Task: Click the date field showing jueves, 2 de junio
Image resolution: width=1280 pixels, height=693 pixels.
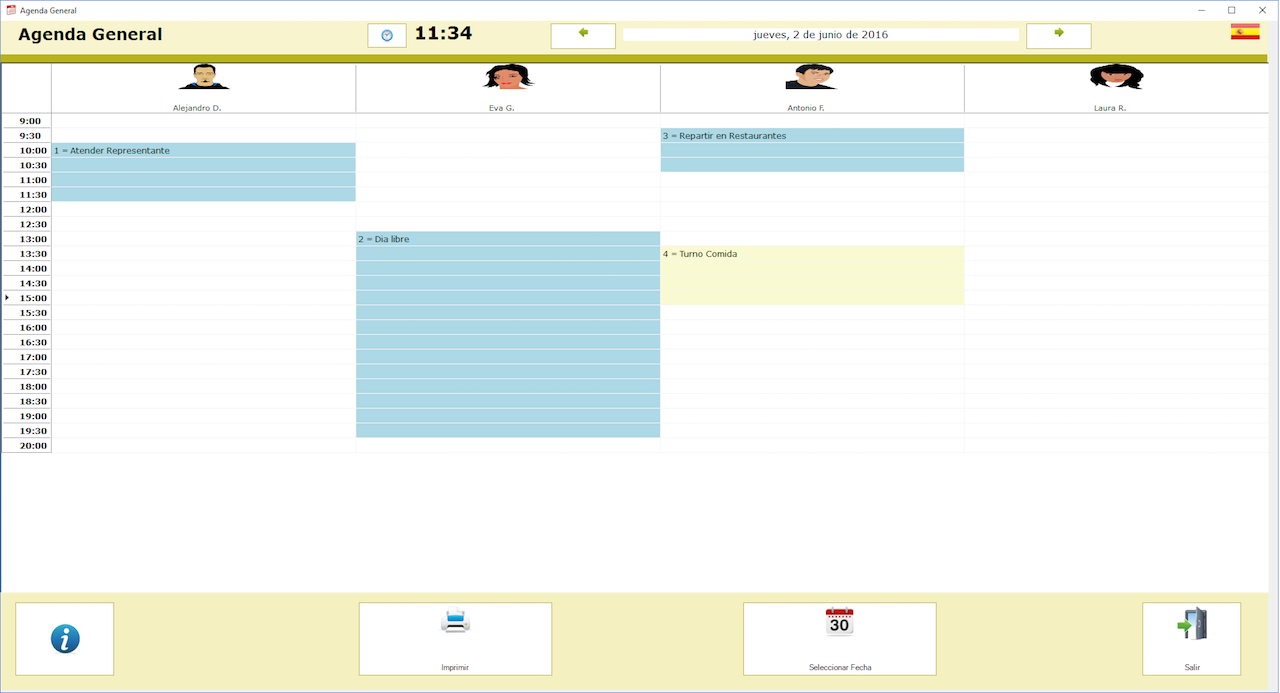Action: (820, 35)
